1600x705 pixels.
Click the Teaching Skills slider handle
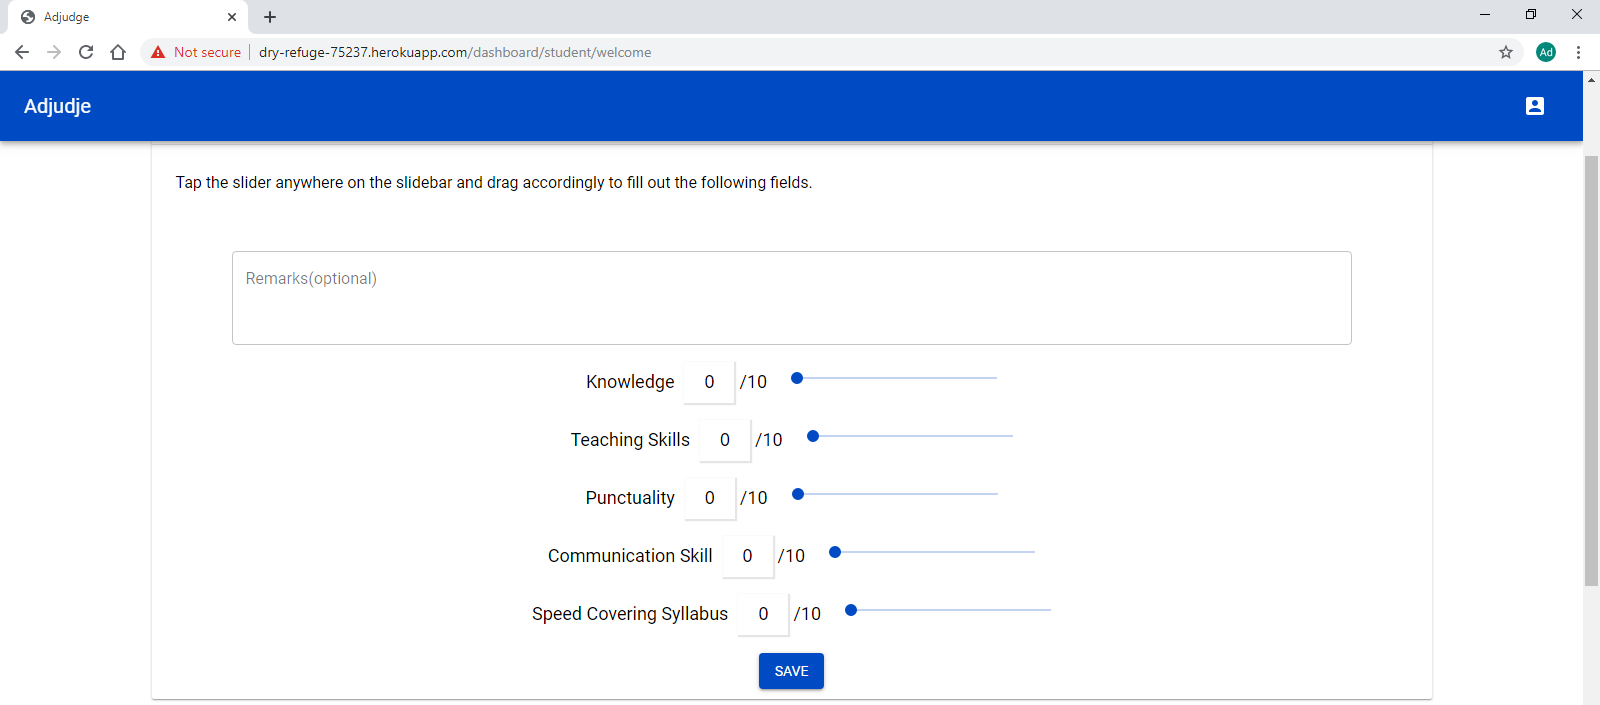pos(813,436)
